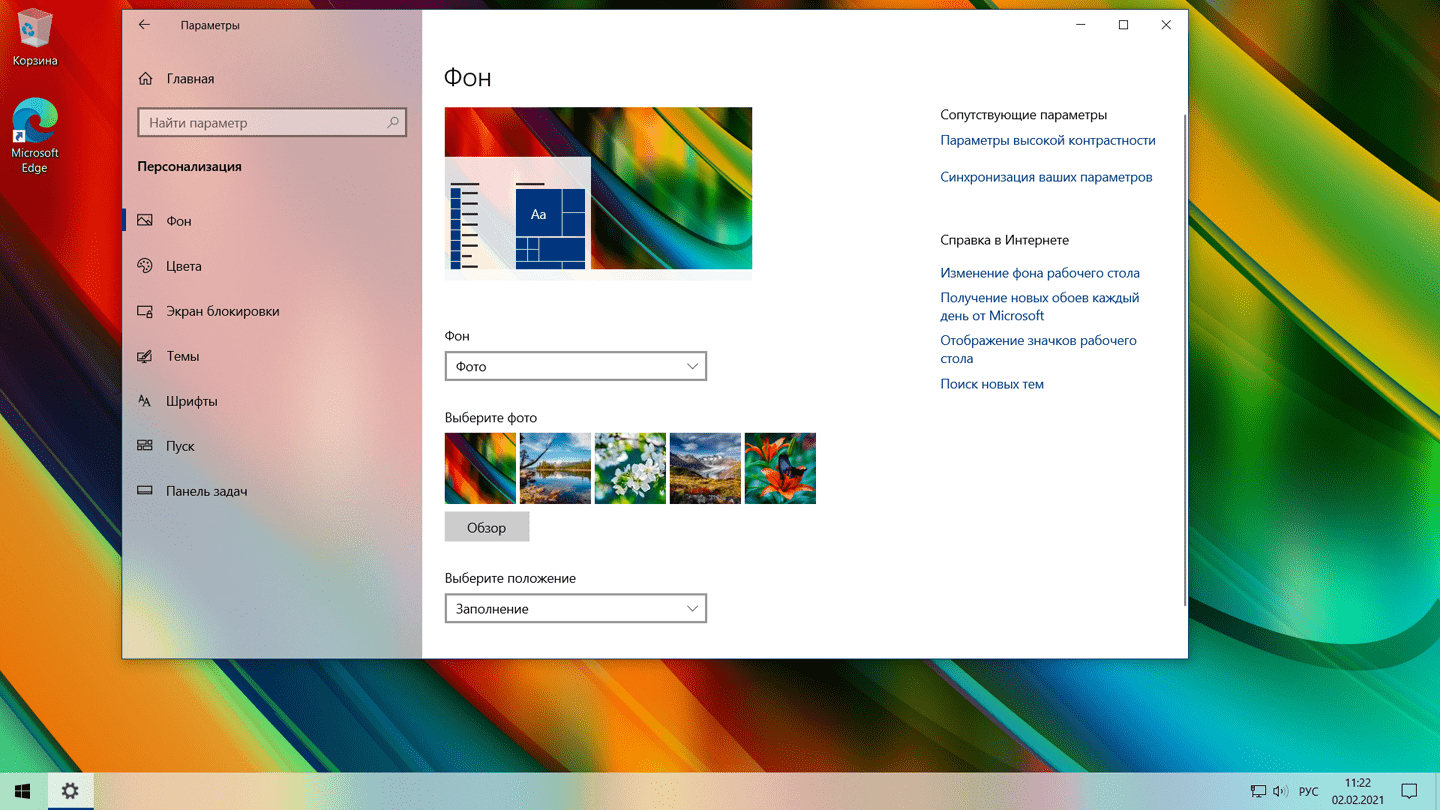Go to Темы (Themes) section

pyautogui.click(x=182, y=356)
